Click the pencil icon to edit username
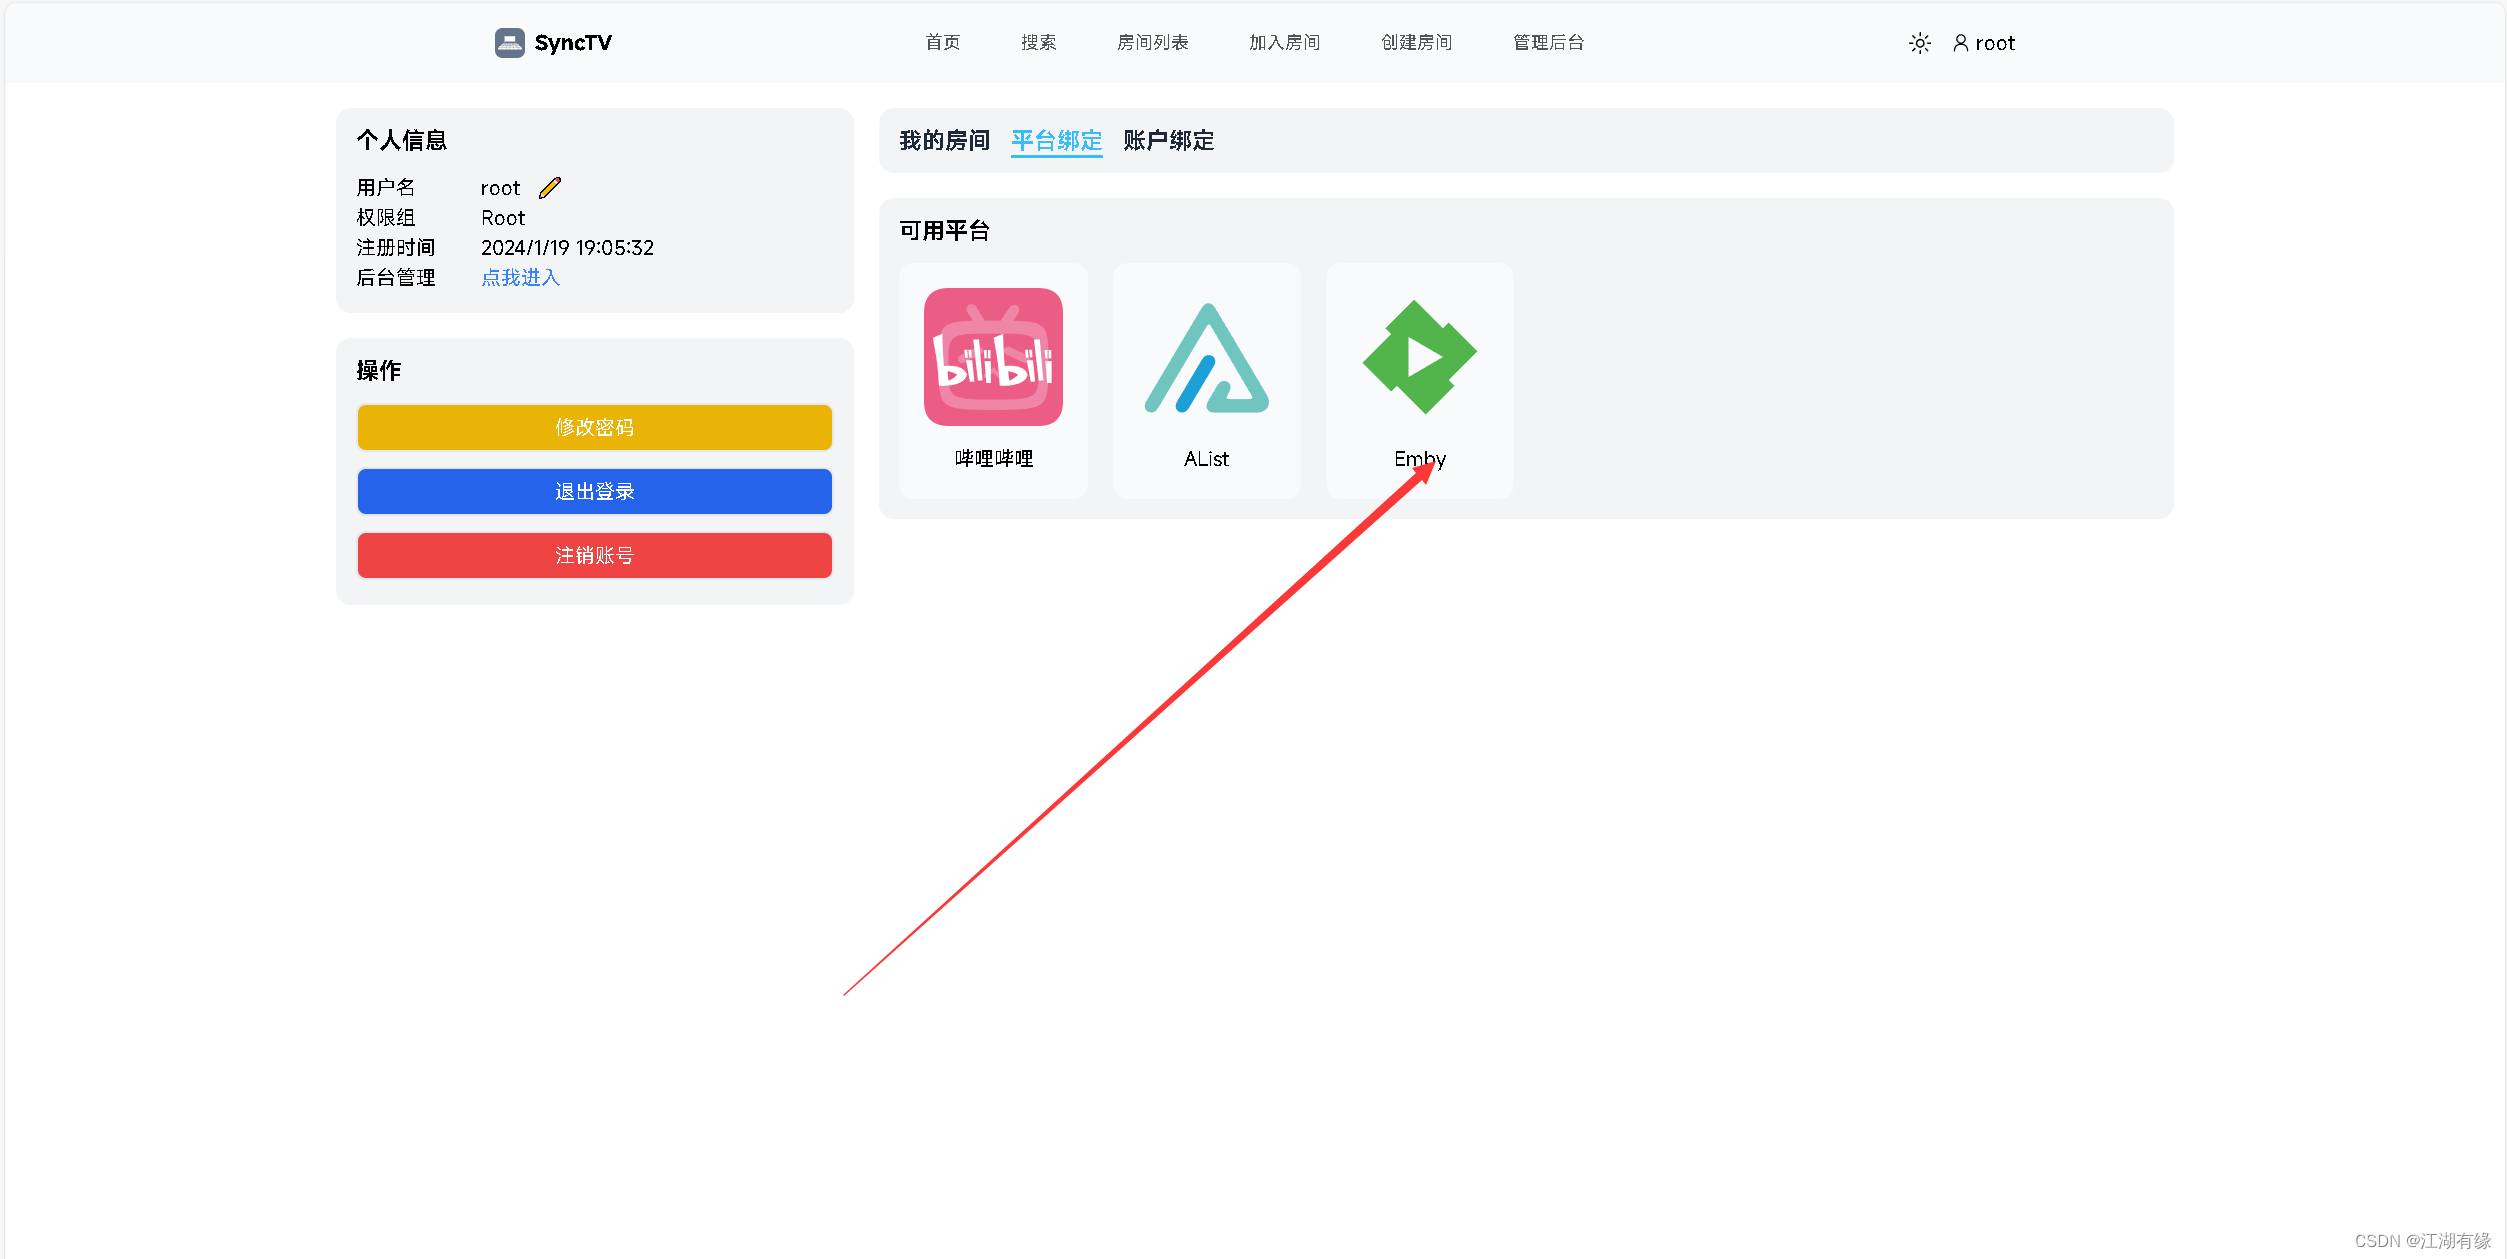The height and width of the screenshot is (1259, 2507). (x=547, y=187)
